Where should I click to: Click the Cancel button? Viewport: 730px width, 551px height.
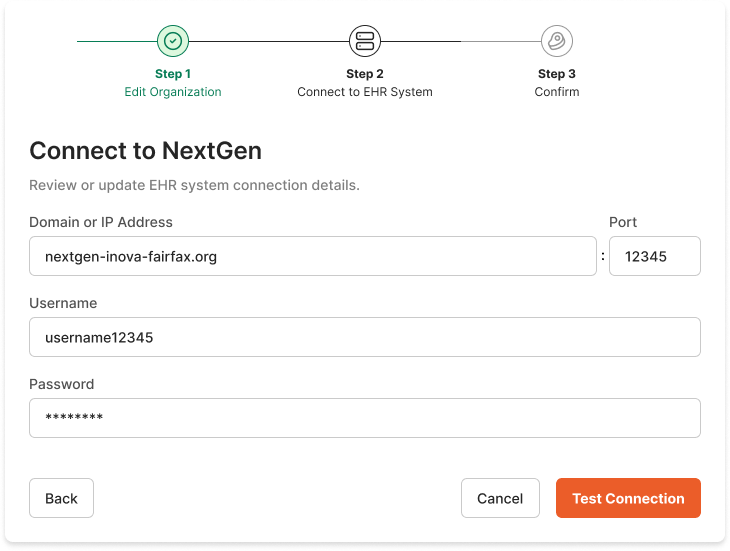point(500,498)
